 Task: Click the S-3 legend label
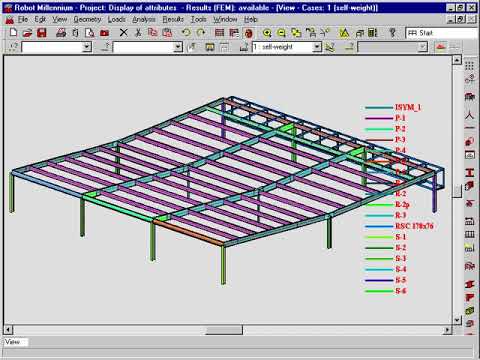click(401, 258)
